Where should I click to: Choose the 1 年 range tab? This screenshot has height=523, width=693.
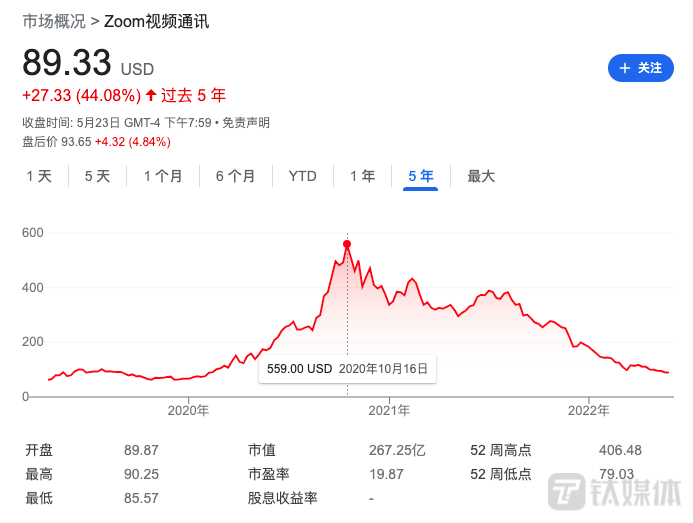click(x=362, y=176)
